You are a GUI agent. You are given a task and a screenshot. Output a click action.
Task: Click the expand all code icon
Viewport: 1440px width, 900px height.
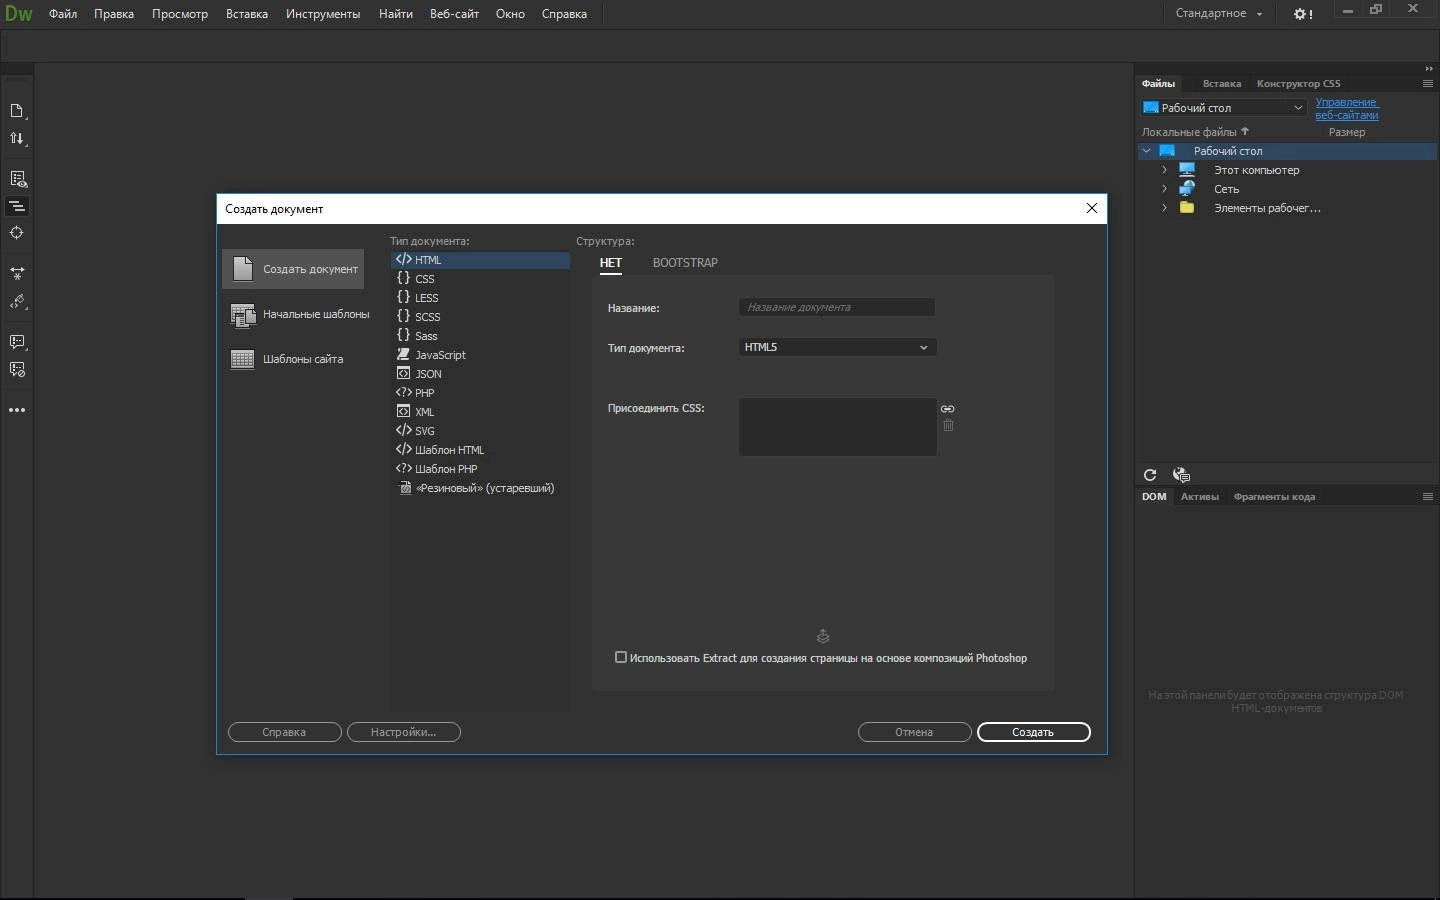[x=17, y=273]
